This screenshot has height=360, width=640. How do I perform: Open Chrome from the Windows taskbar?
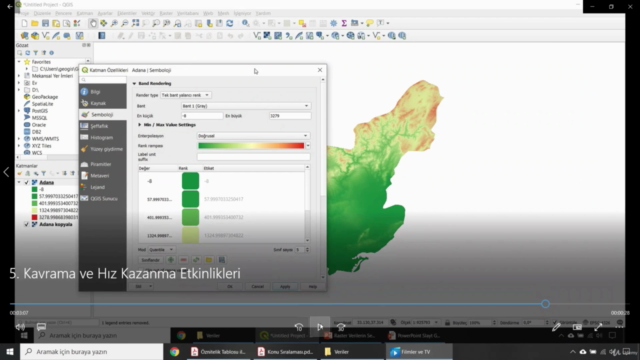point(175,351)
